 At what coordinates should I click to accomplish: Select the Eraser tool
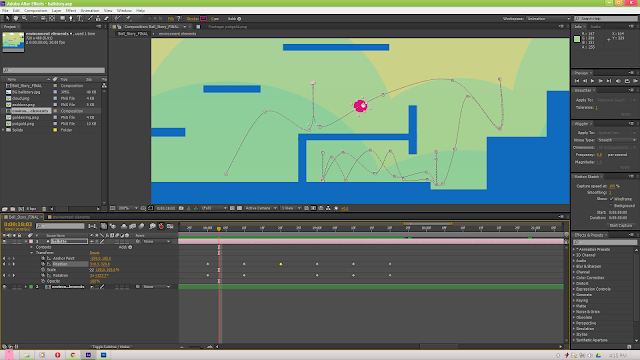tap(107, 18)
